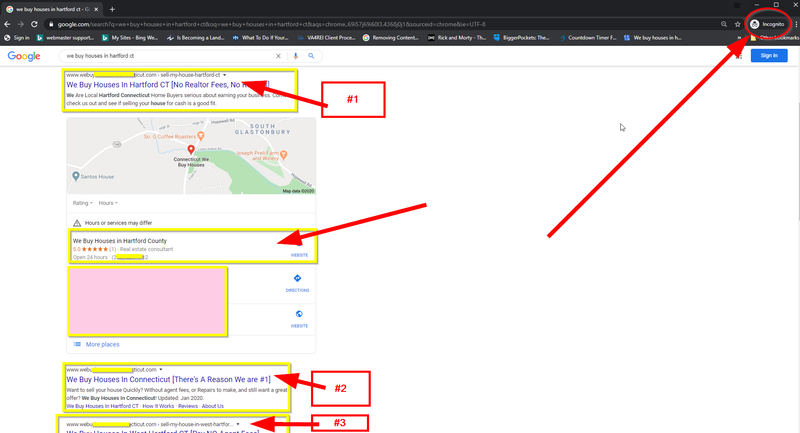The image size is (800, 433).
Task: Focus the Google search input field
Action: [x=168, y=56]
